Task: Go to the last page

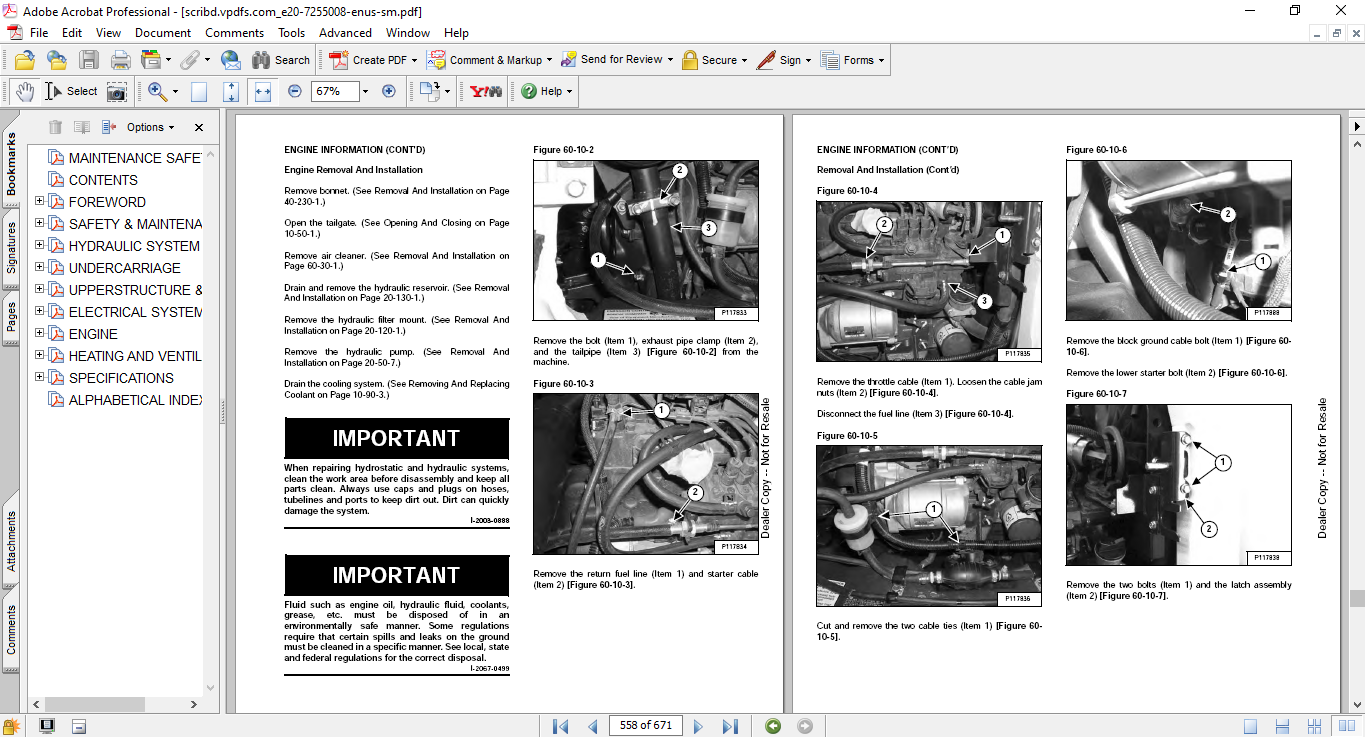Action: click(x=730, y=726)
